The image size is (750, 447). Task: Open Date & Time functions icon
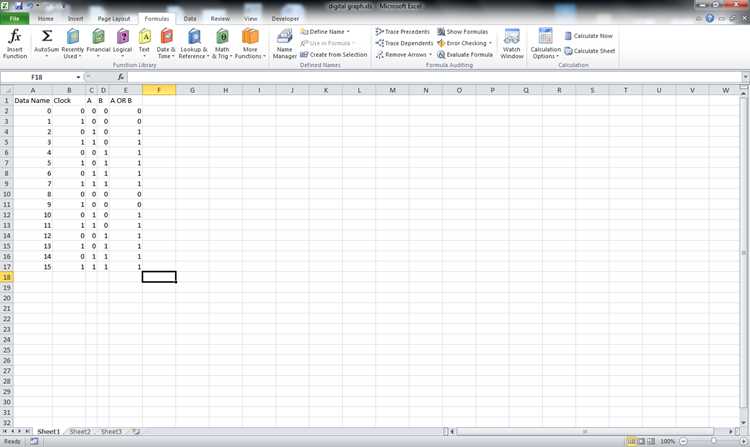pyautogui.click(x=166, y=36)
